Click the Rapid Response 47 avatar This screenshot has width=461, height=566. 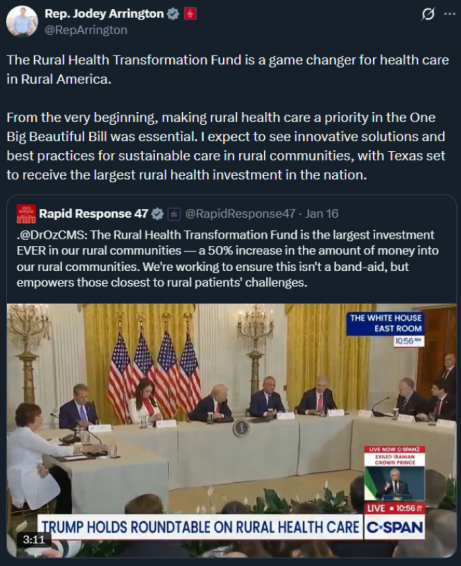pyautogui.click(x=26, y=214)
